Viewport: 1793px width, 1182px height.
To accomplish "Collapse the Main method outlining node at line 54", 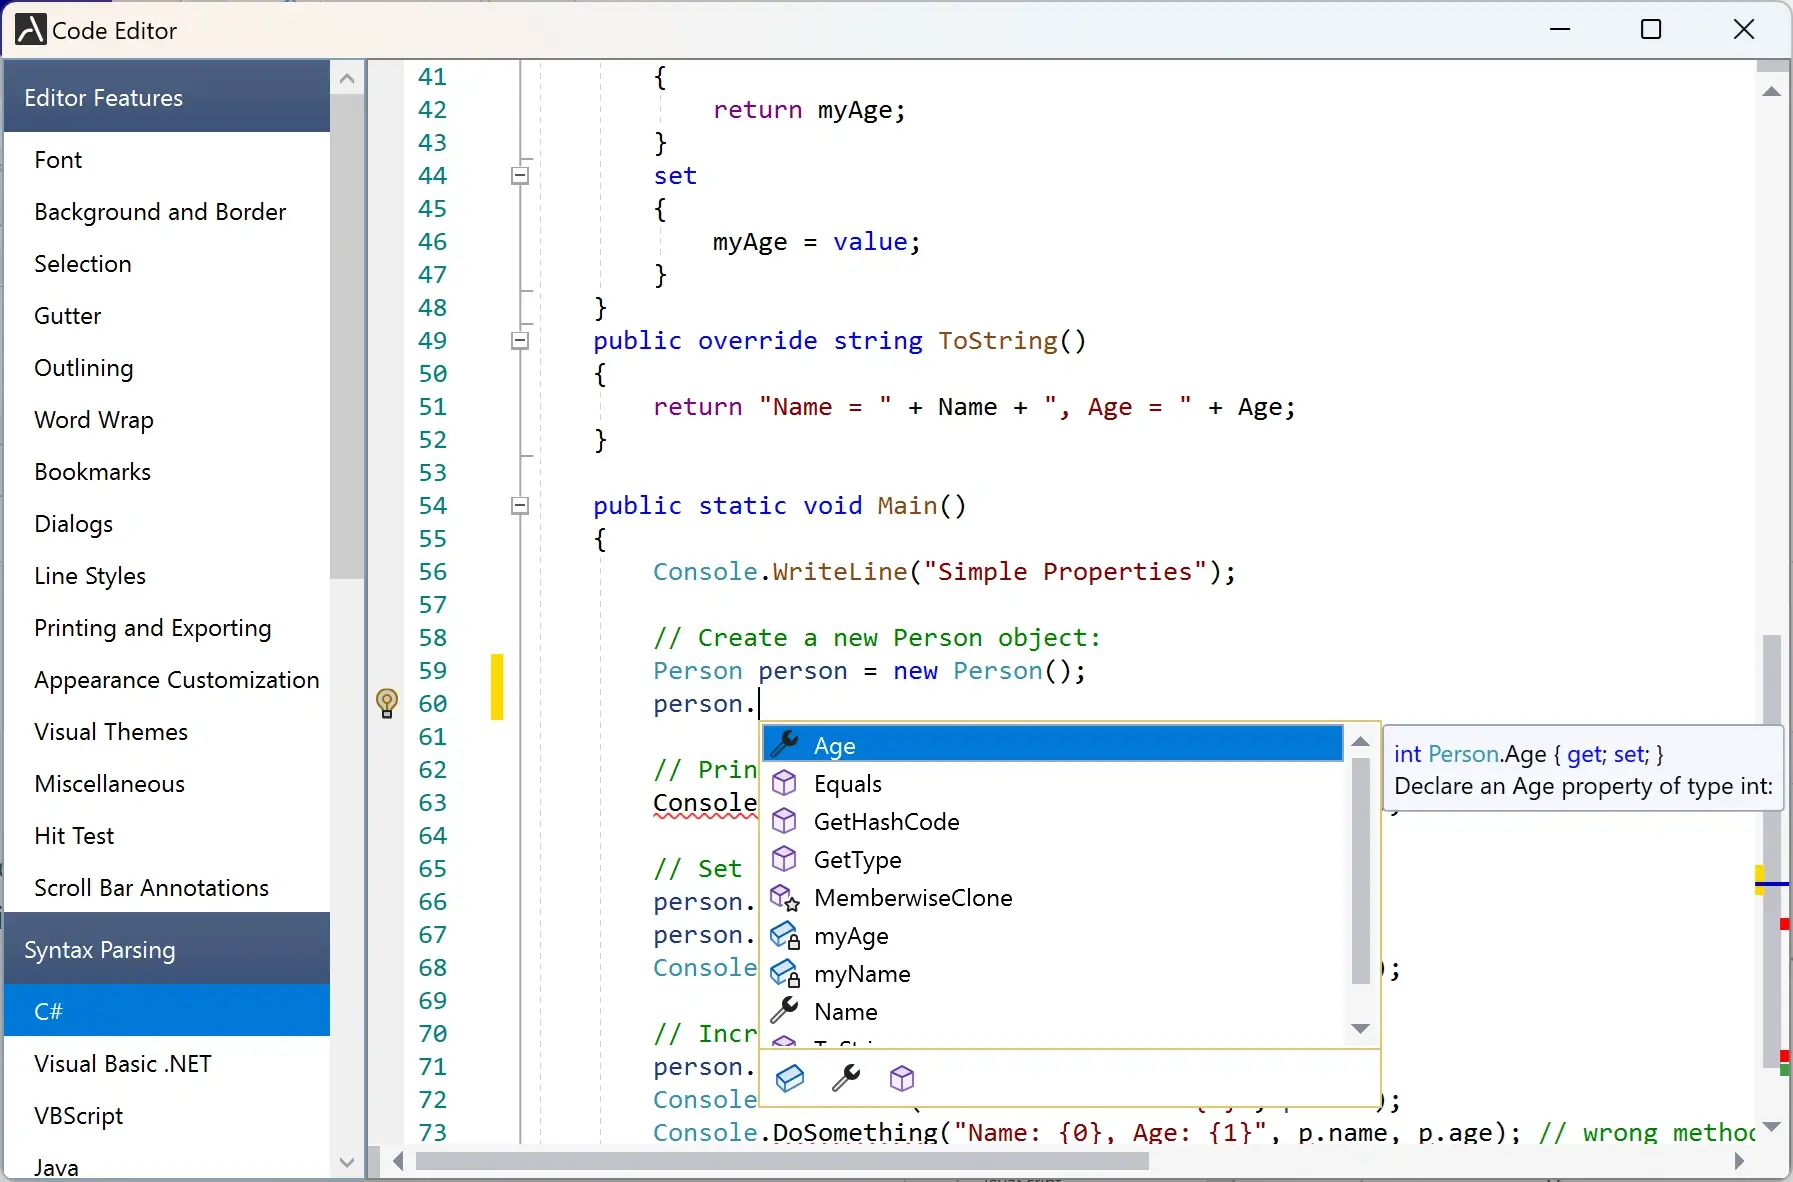I will tap(520, 506).
